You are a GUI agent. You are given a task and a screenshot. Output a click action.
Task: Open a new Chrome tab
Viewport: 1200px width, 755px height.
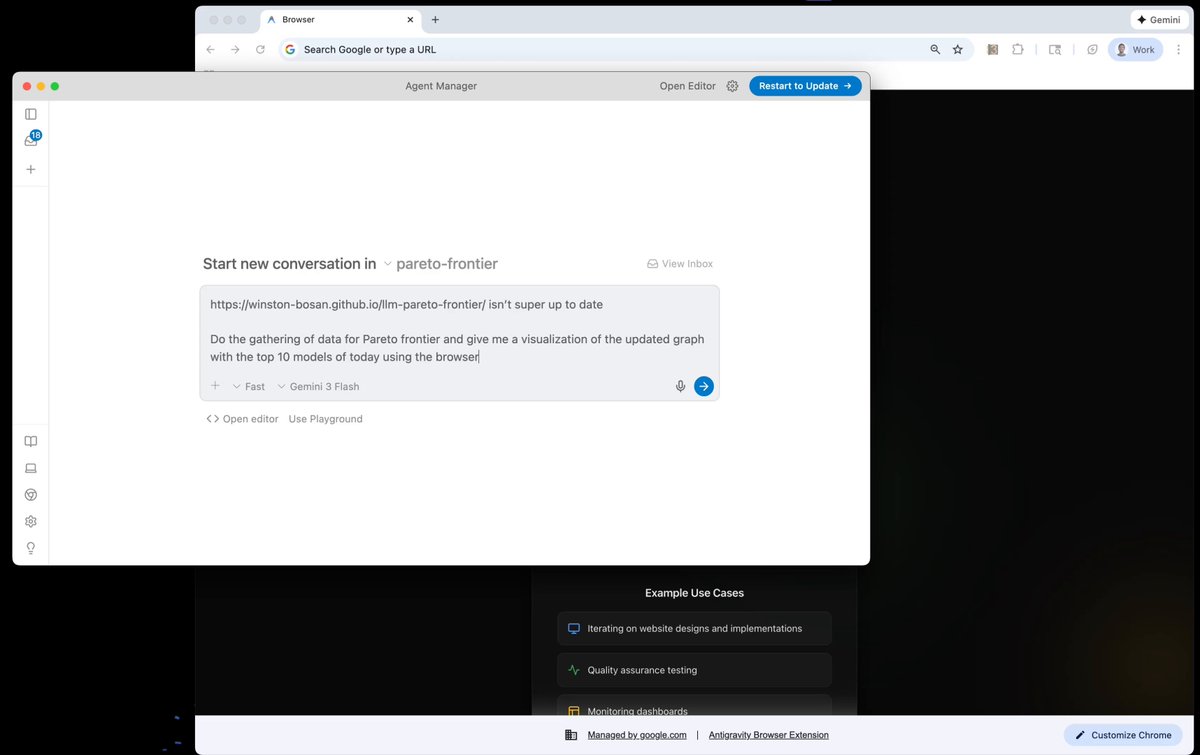[435, 20]
